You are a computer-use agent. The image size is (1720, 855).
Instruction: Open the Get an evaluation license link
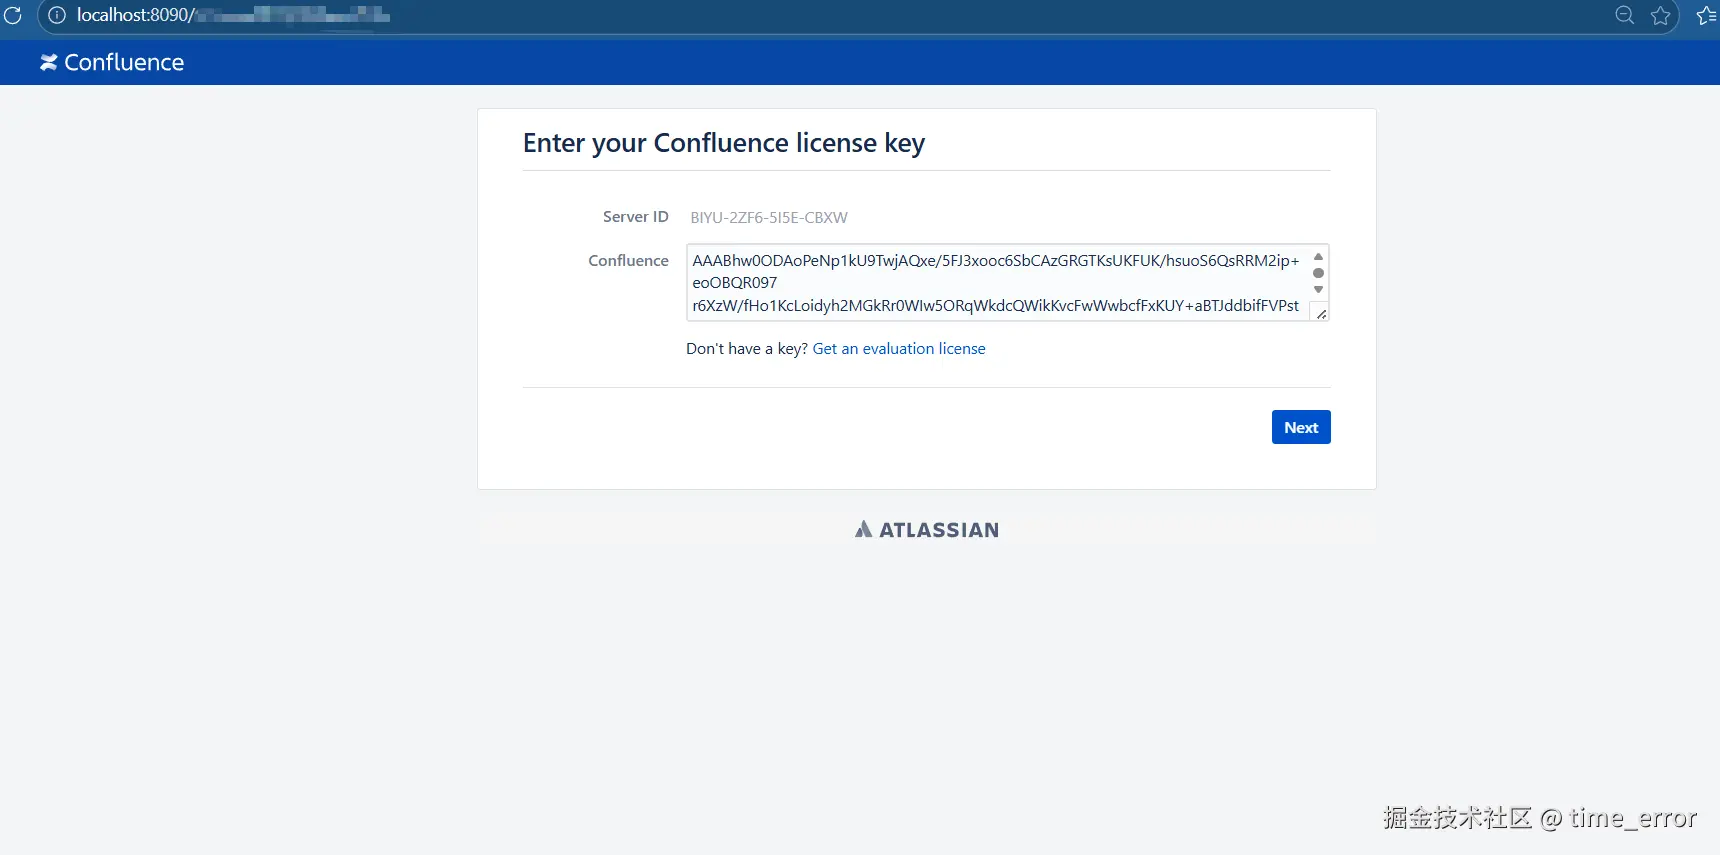click(898, 349)
